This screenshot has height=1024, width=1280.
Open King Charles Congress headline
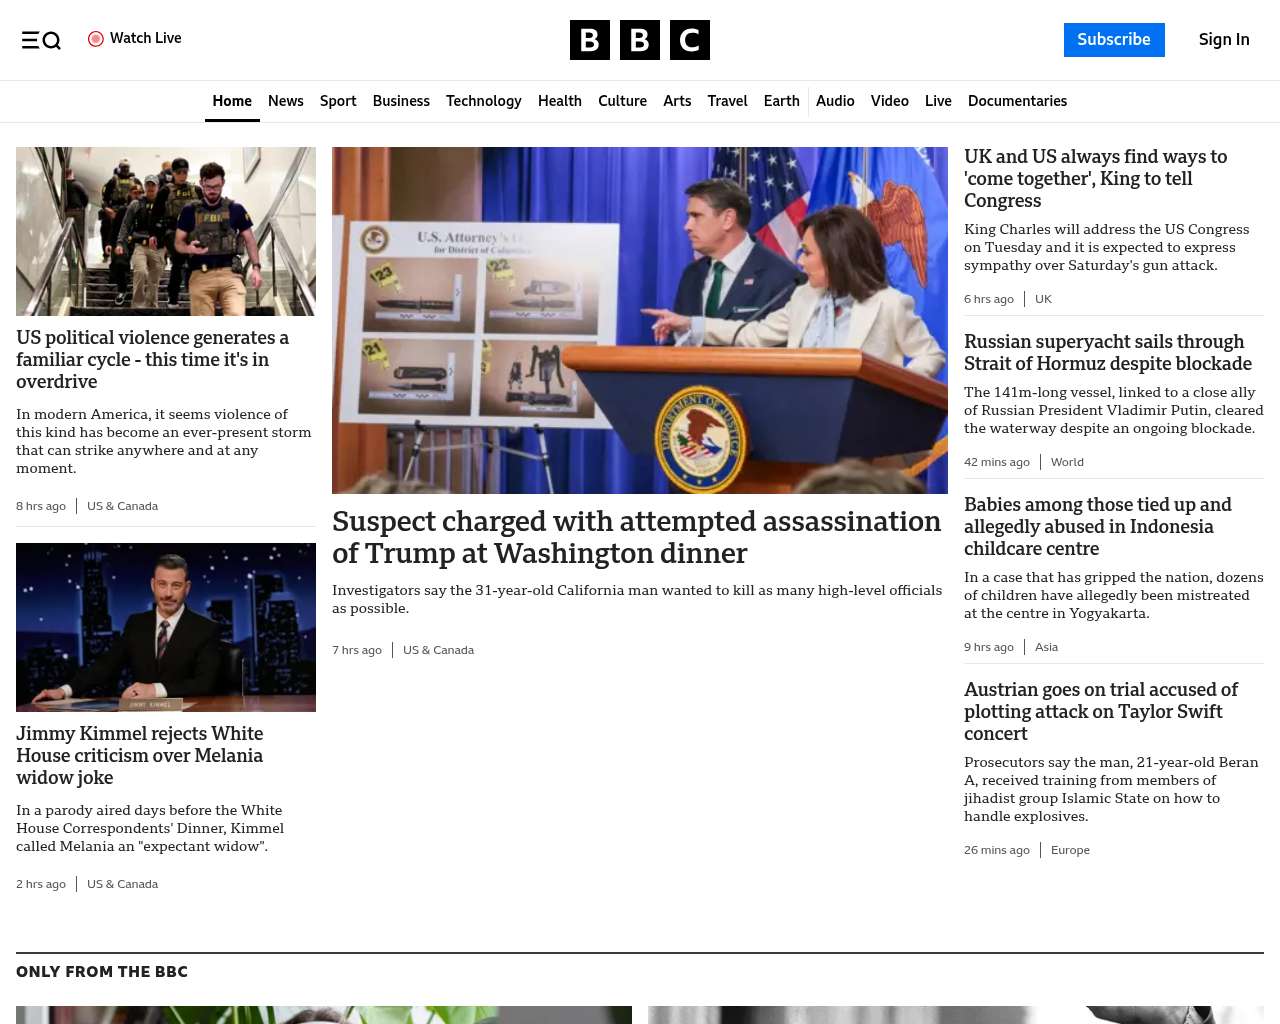tap(1095, 178)
